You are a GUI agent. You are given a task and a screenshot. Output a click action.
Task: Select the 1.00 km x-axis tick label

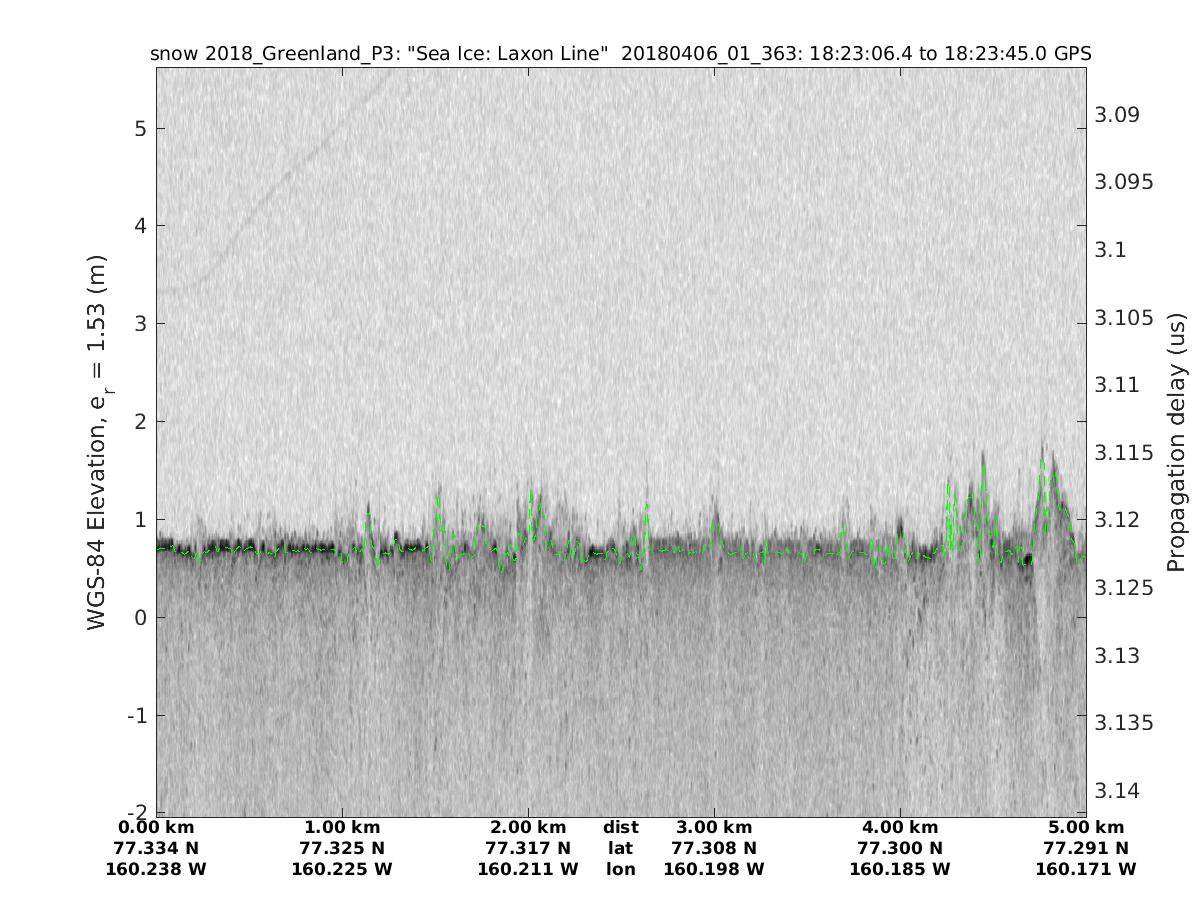tap(342, 827)
